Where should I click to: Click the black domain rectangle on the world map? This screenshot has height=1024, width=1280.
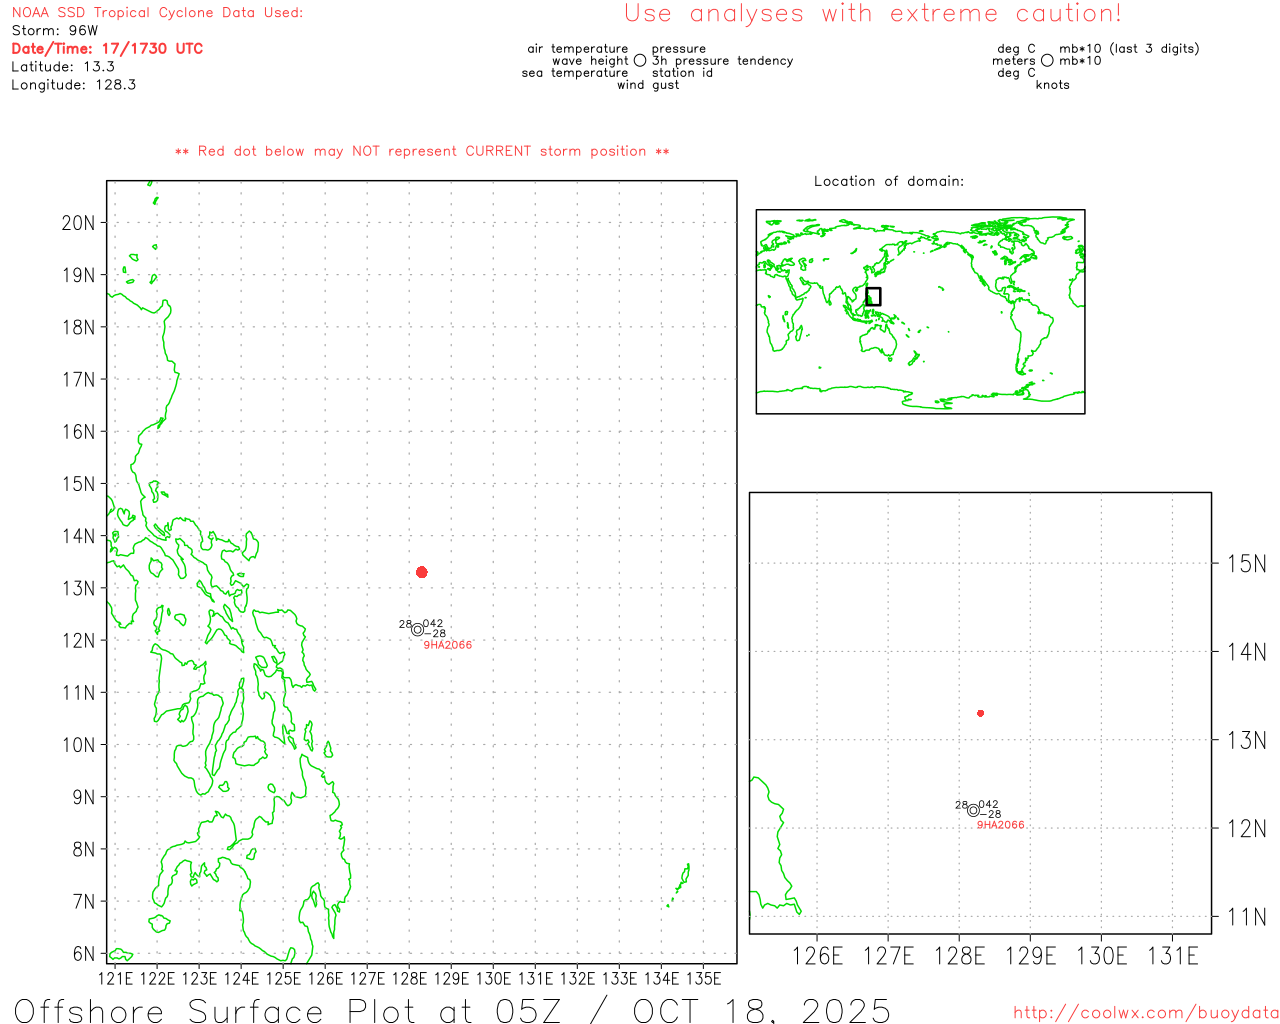(x=873, y=296)
